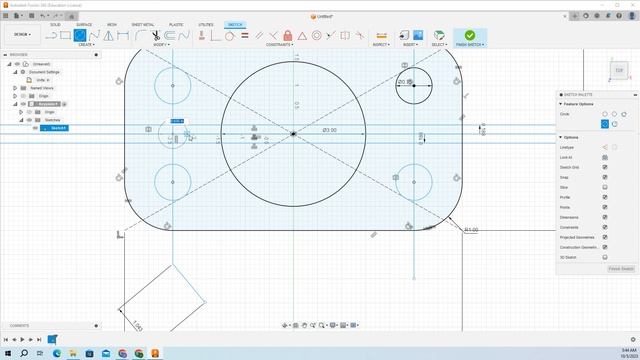Viewport: 640px width, 360px height.
Task: Toggle Profile checkbox in palette
Action: click(x=605, y=197)
